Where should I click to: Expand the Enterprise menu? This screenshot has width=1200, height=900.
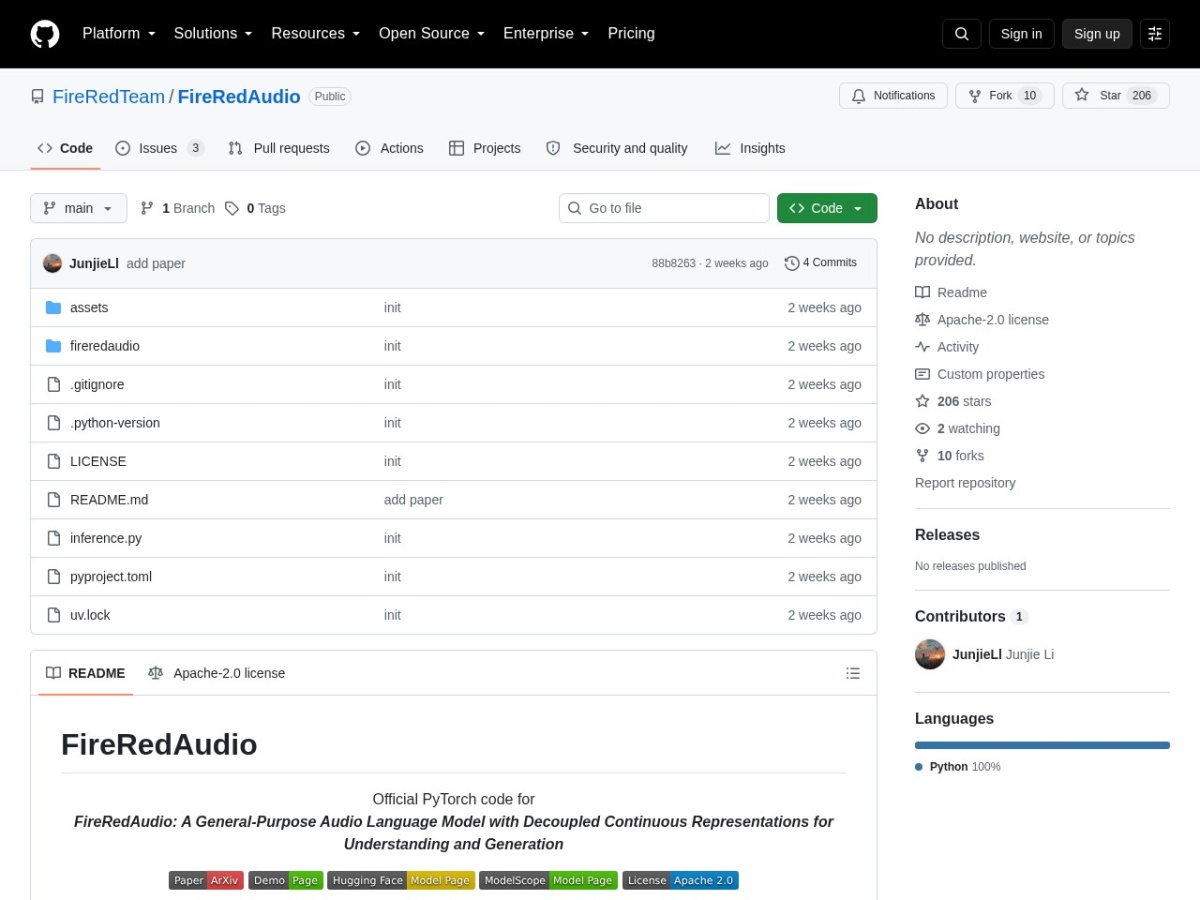click(x=546, y=34)
